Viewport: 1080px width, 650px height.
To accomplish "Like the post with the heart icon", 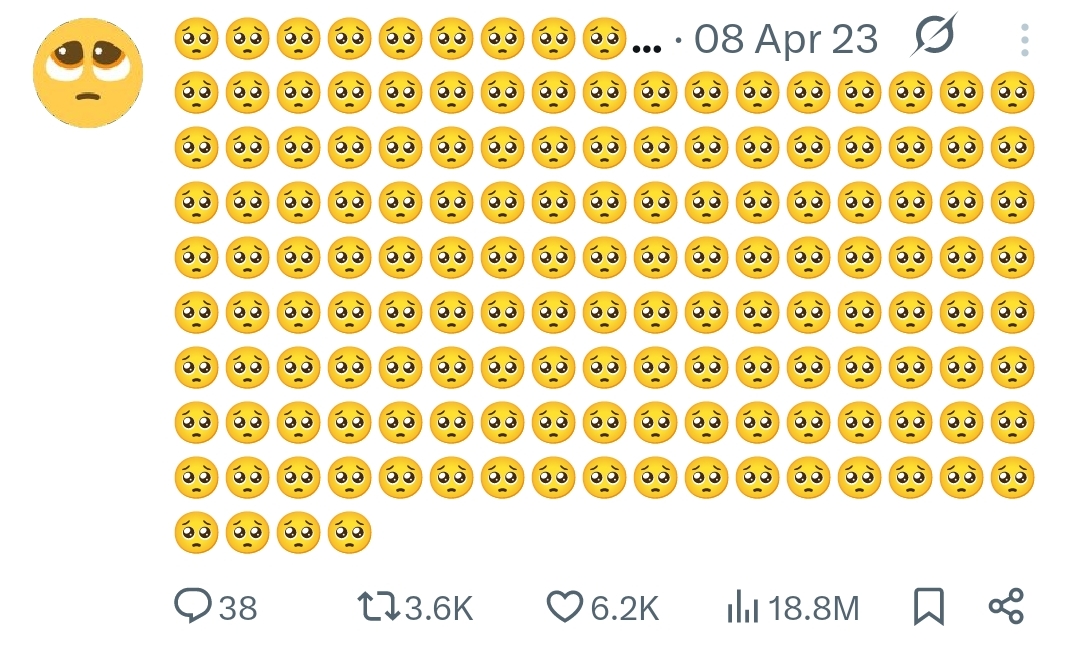I will [x=565, y=606].
